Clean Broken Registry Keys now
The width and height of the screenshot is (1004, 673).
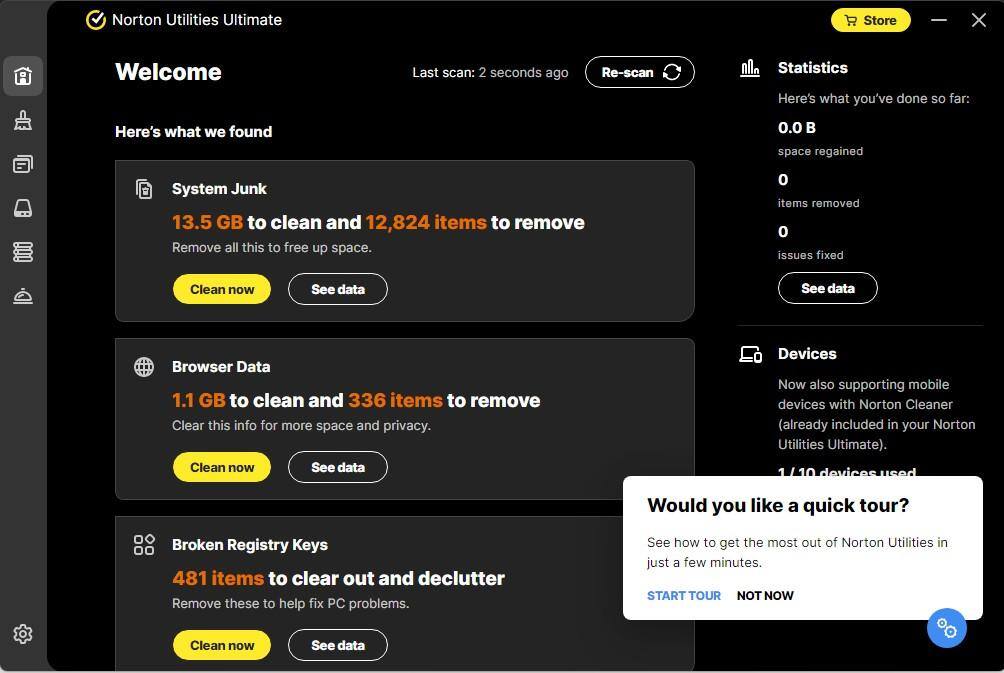click(222, 645)
